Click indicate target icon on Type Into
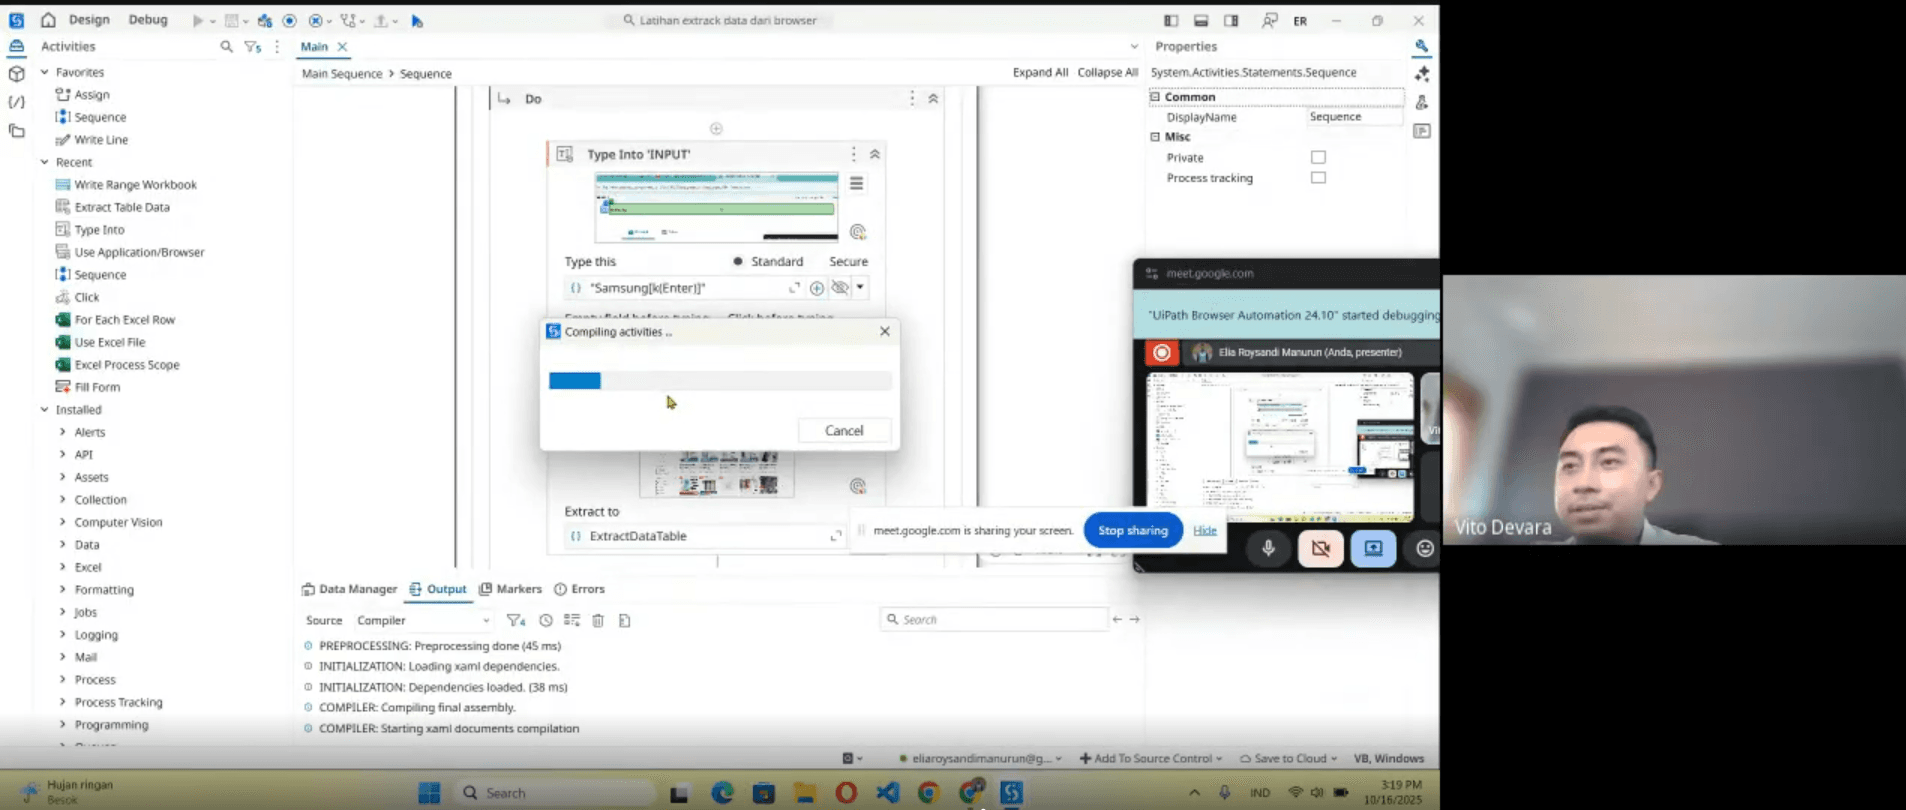This screenshot has width=1906, height=810. click(857, 232)
